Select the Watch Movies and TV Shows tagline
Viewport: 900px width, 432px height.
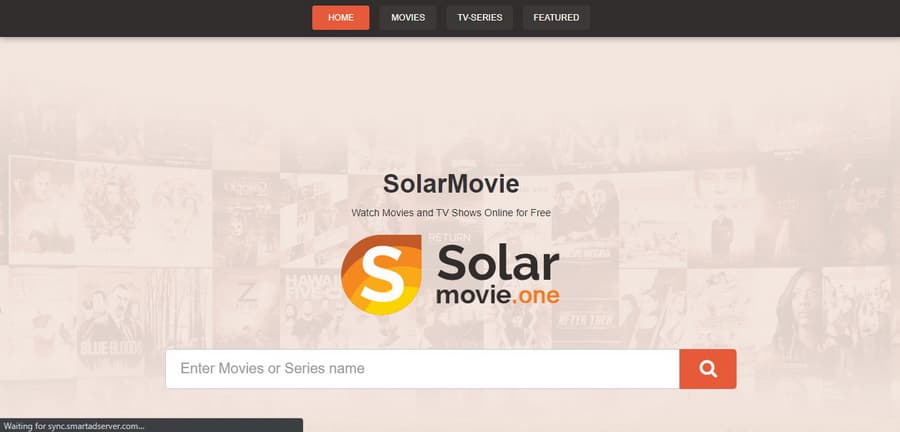(450, 213)
